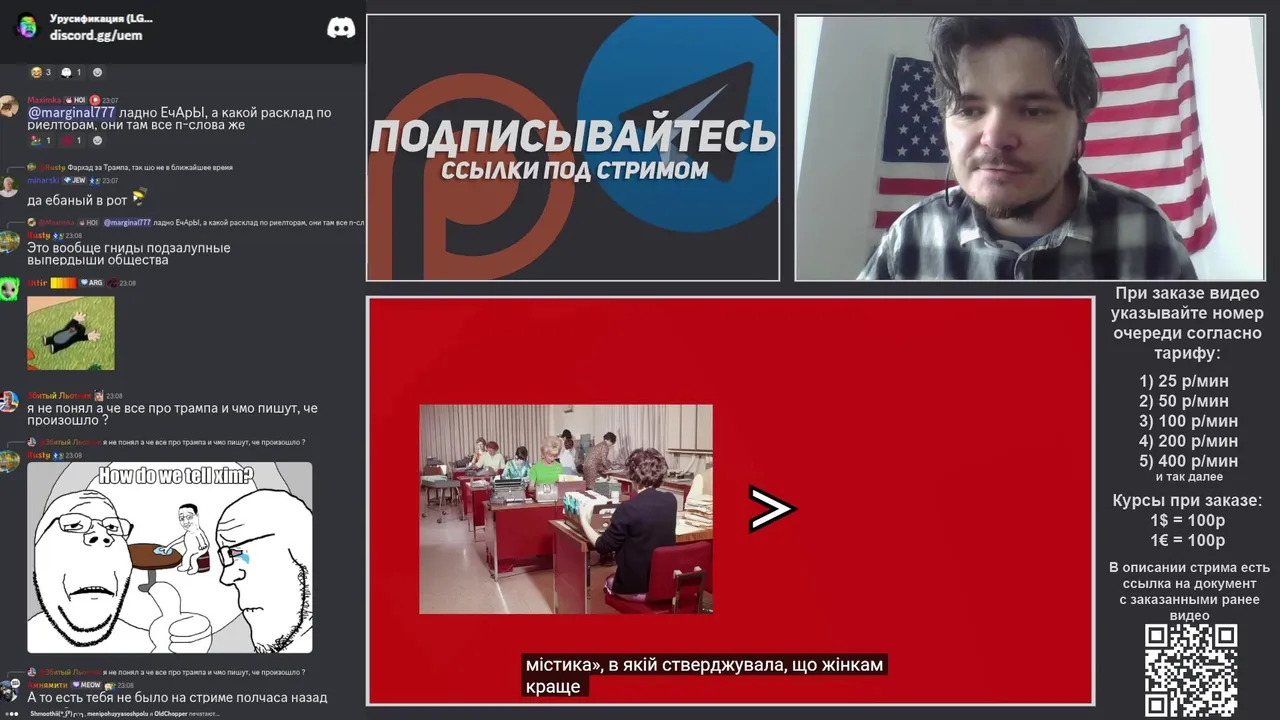This screenshot has width=1280, height=720.
Task: Open minarski's user avatar
Action: (9, 187)
